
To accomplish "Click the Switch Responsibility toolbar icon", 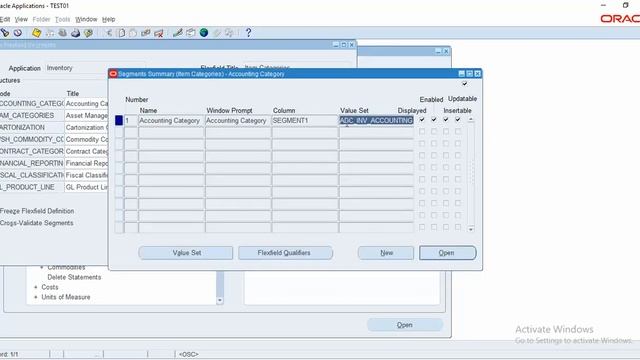I will [x=62, y=33].
